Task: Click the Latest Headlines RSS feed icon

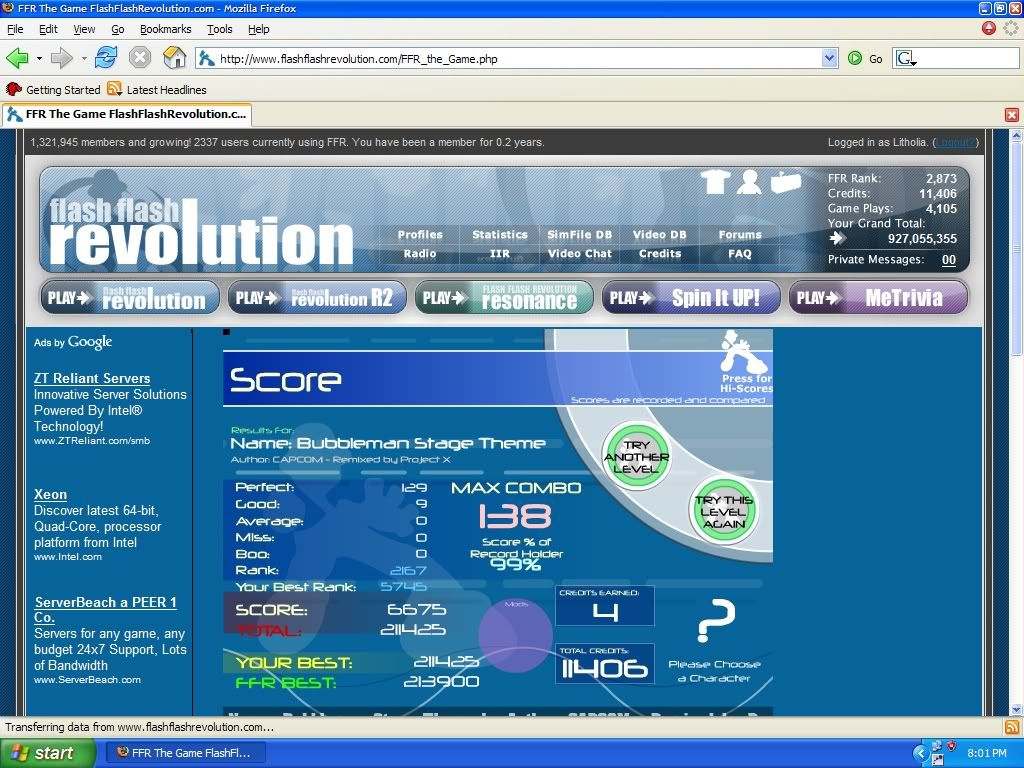Action: (115, 89)
